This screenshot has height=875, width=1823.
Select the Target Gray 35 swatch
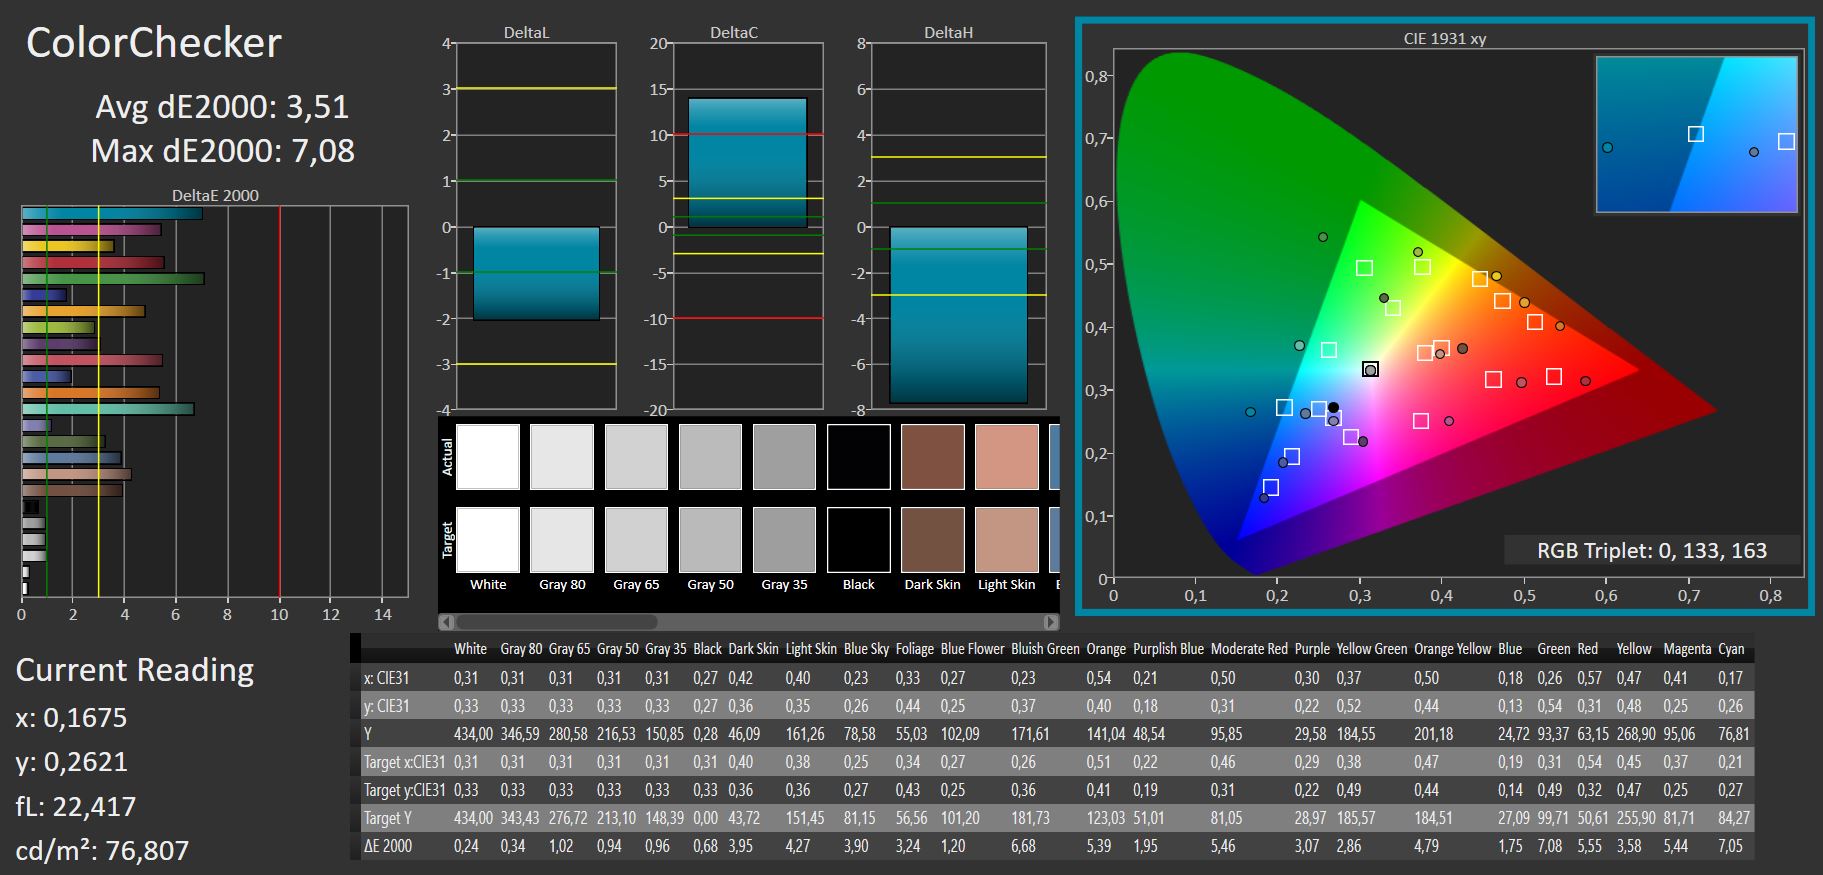tap(784, 540)
